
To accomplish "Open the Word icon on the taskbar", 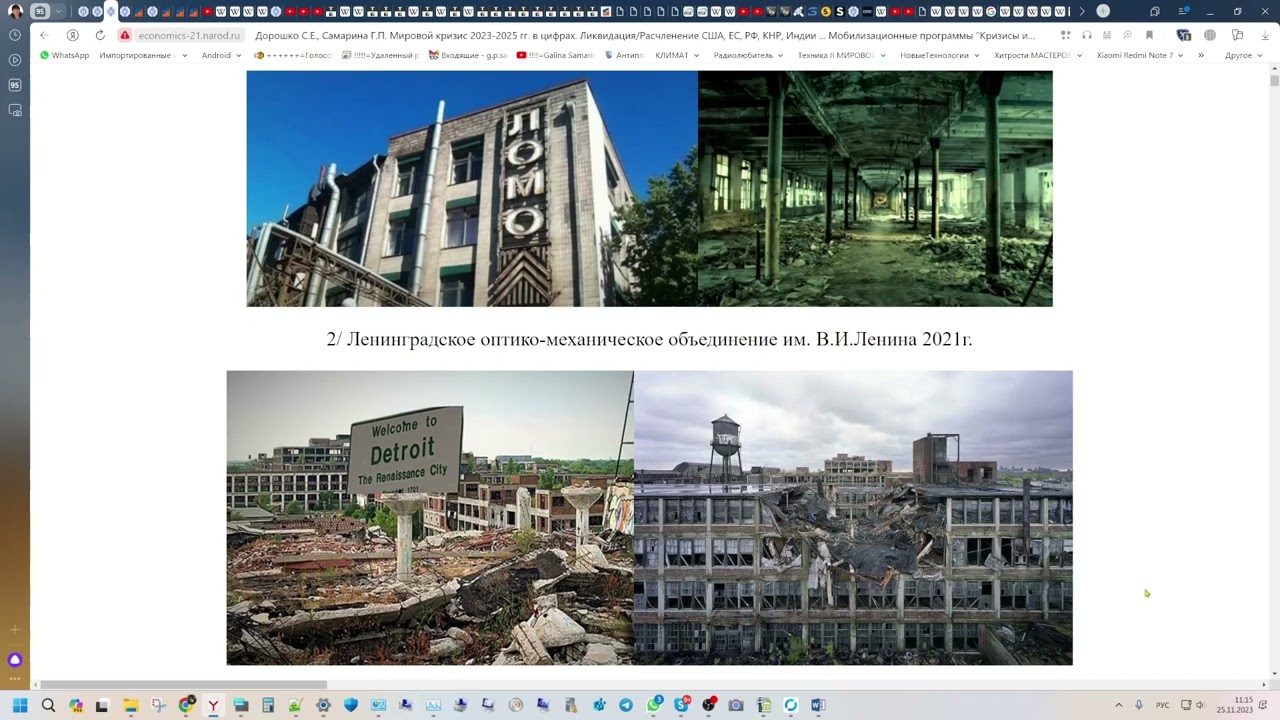I will [x=818, y=705].
